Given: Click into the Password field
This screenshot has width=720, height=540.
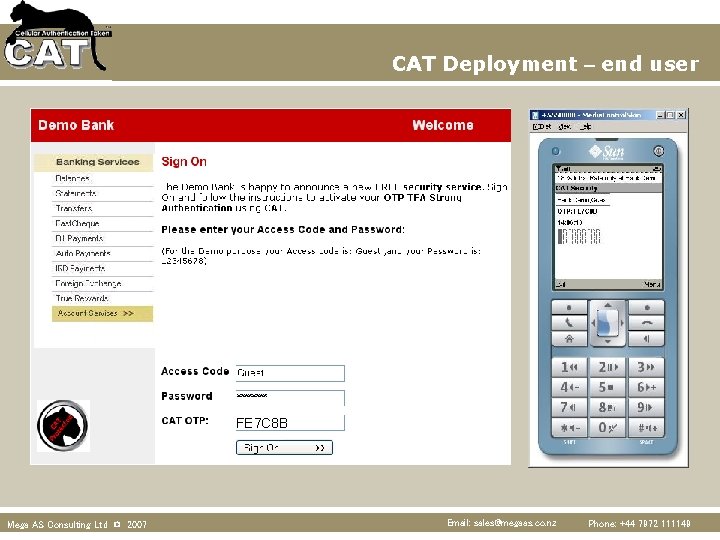Looking at the screenshot, I should coord(290,398).
